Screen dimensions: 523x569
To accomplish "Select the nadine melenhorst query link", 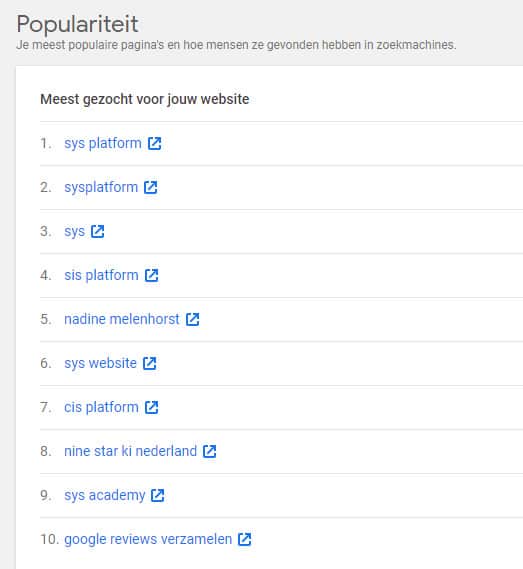I will [122, 319].
